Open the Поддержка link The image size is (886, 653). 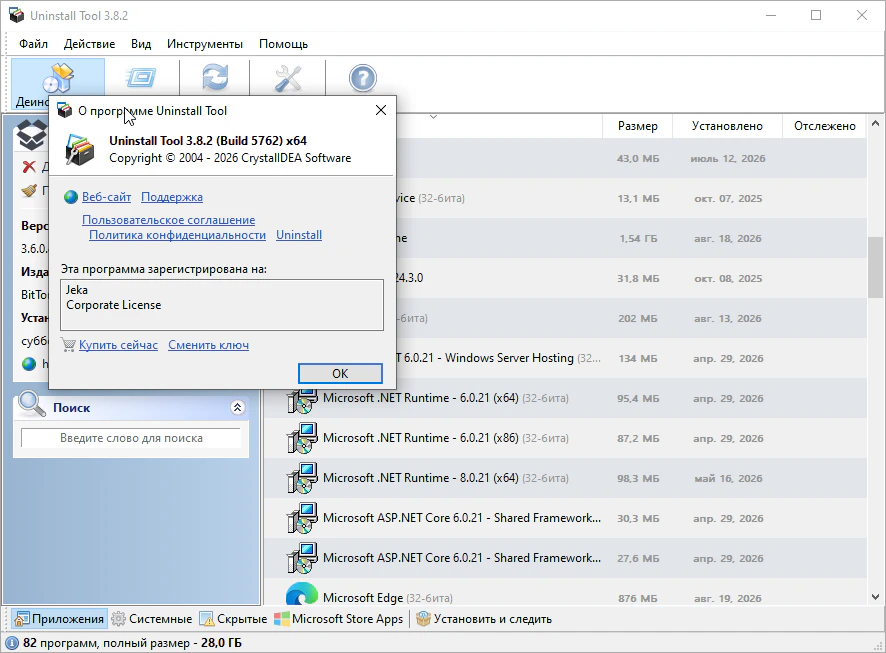(172, 197)
